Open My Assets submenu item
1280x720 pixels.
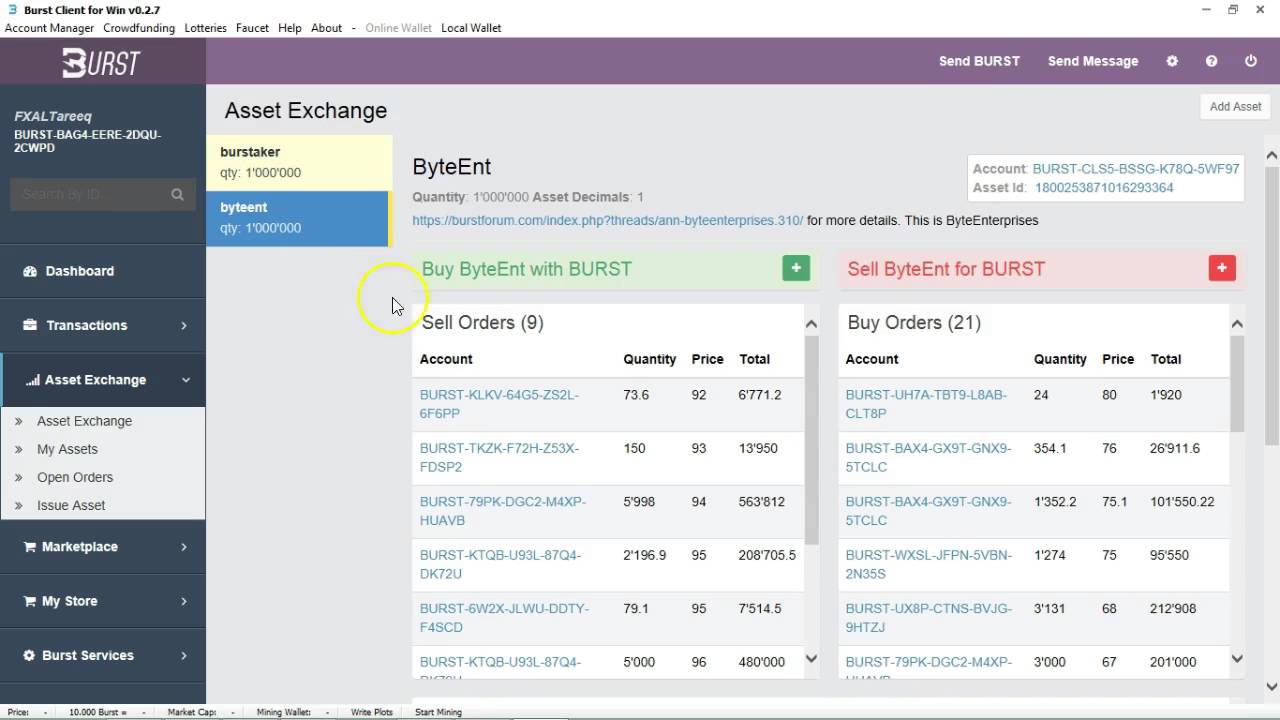click(x=67, y=449)
